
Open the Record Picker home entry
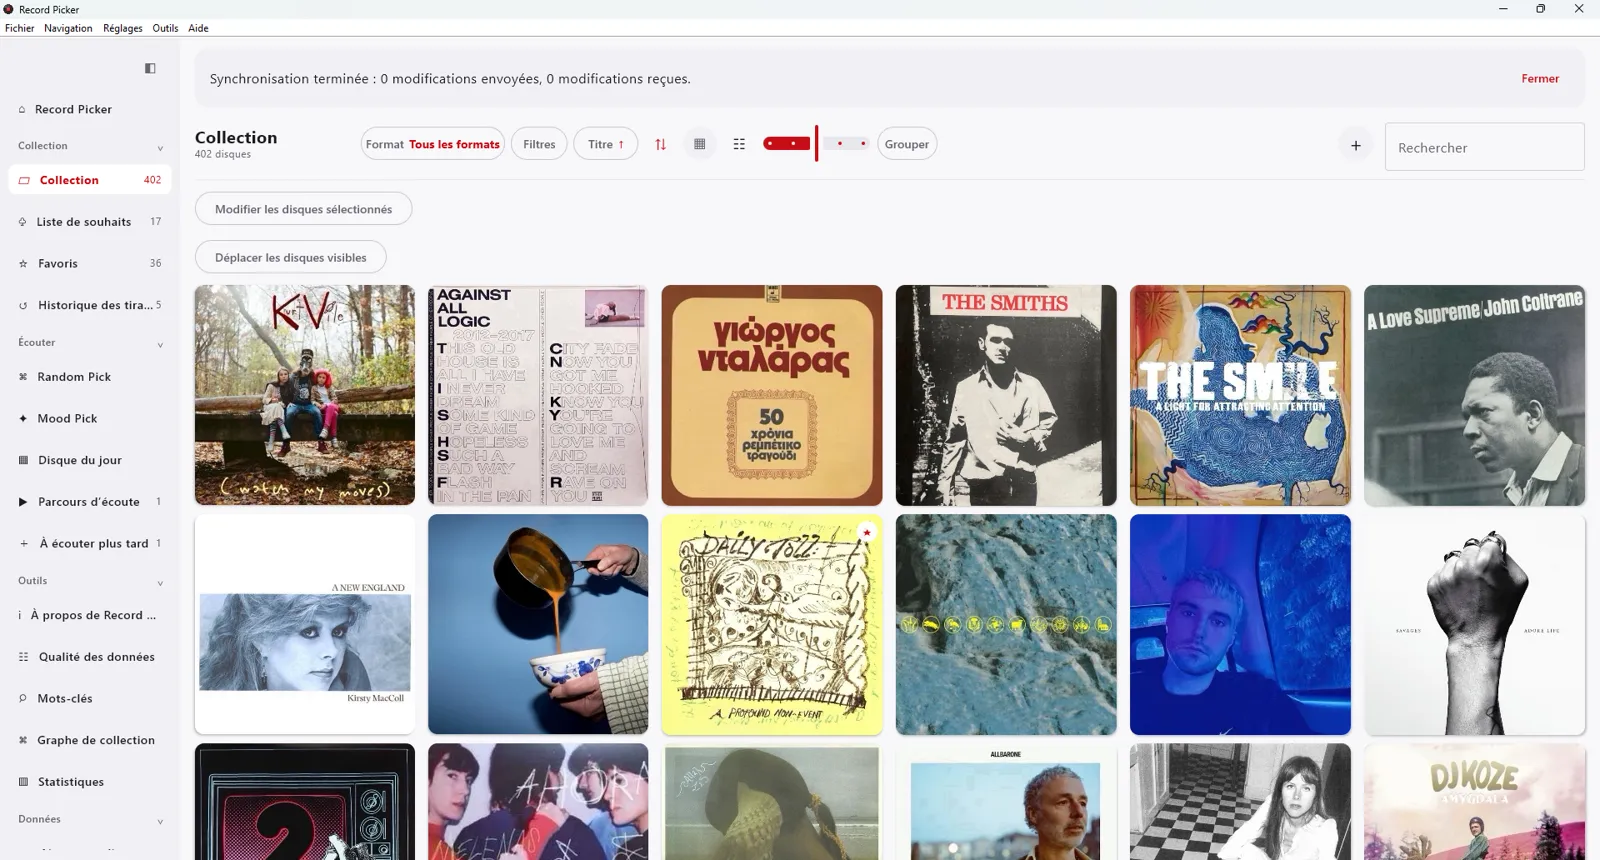(x=90, y=109)
